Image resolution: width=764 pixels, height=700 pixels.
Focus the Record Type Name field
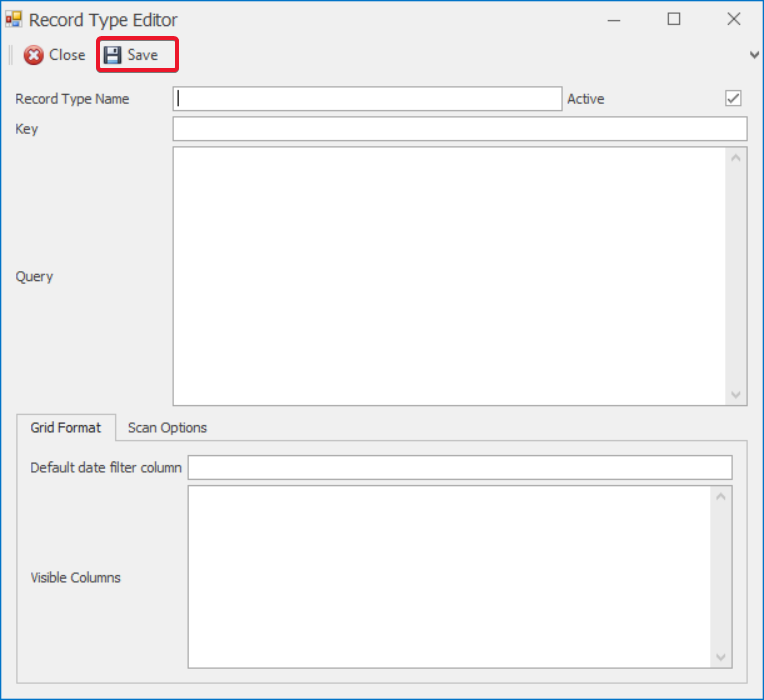[367, 98]
